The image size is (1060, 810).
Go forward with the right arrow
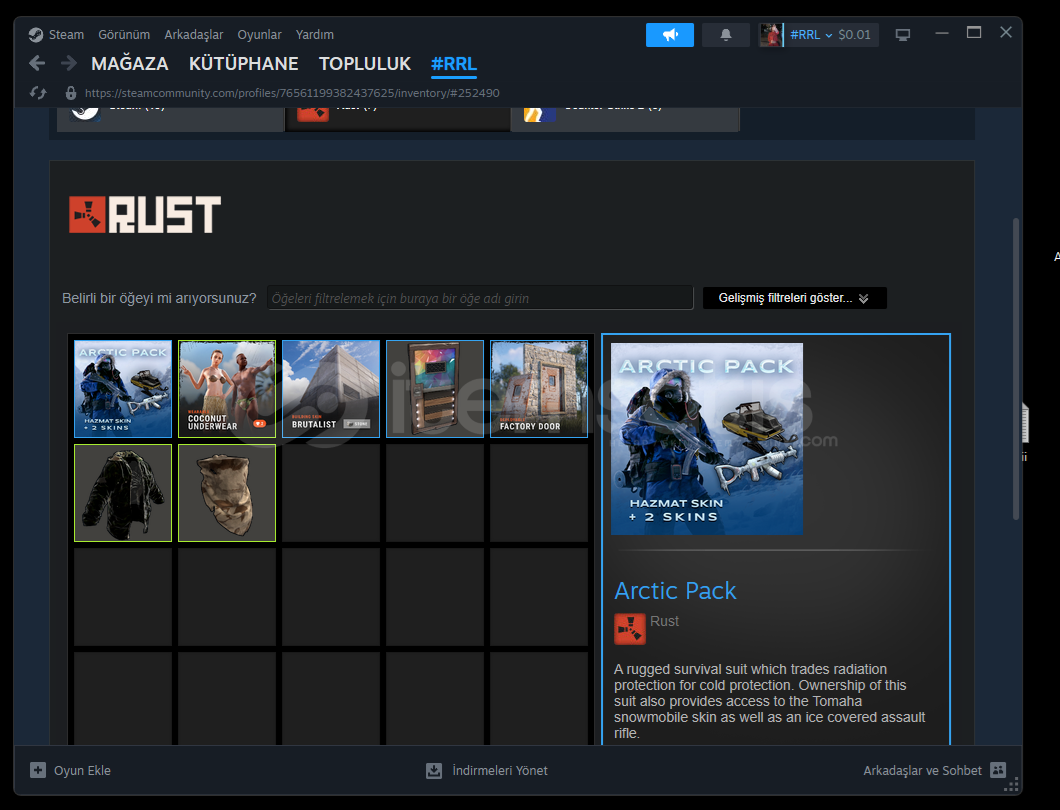(x=68, y=64)
